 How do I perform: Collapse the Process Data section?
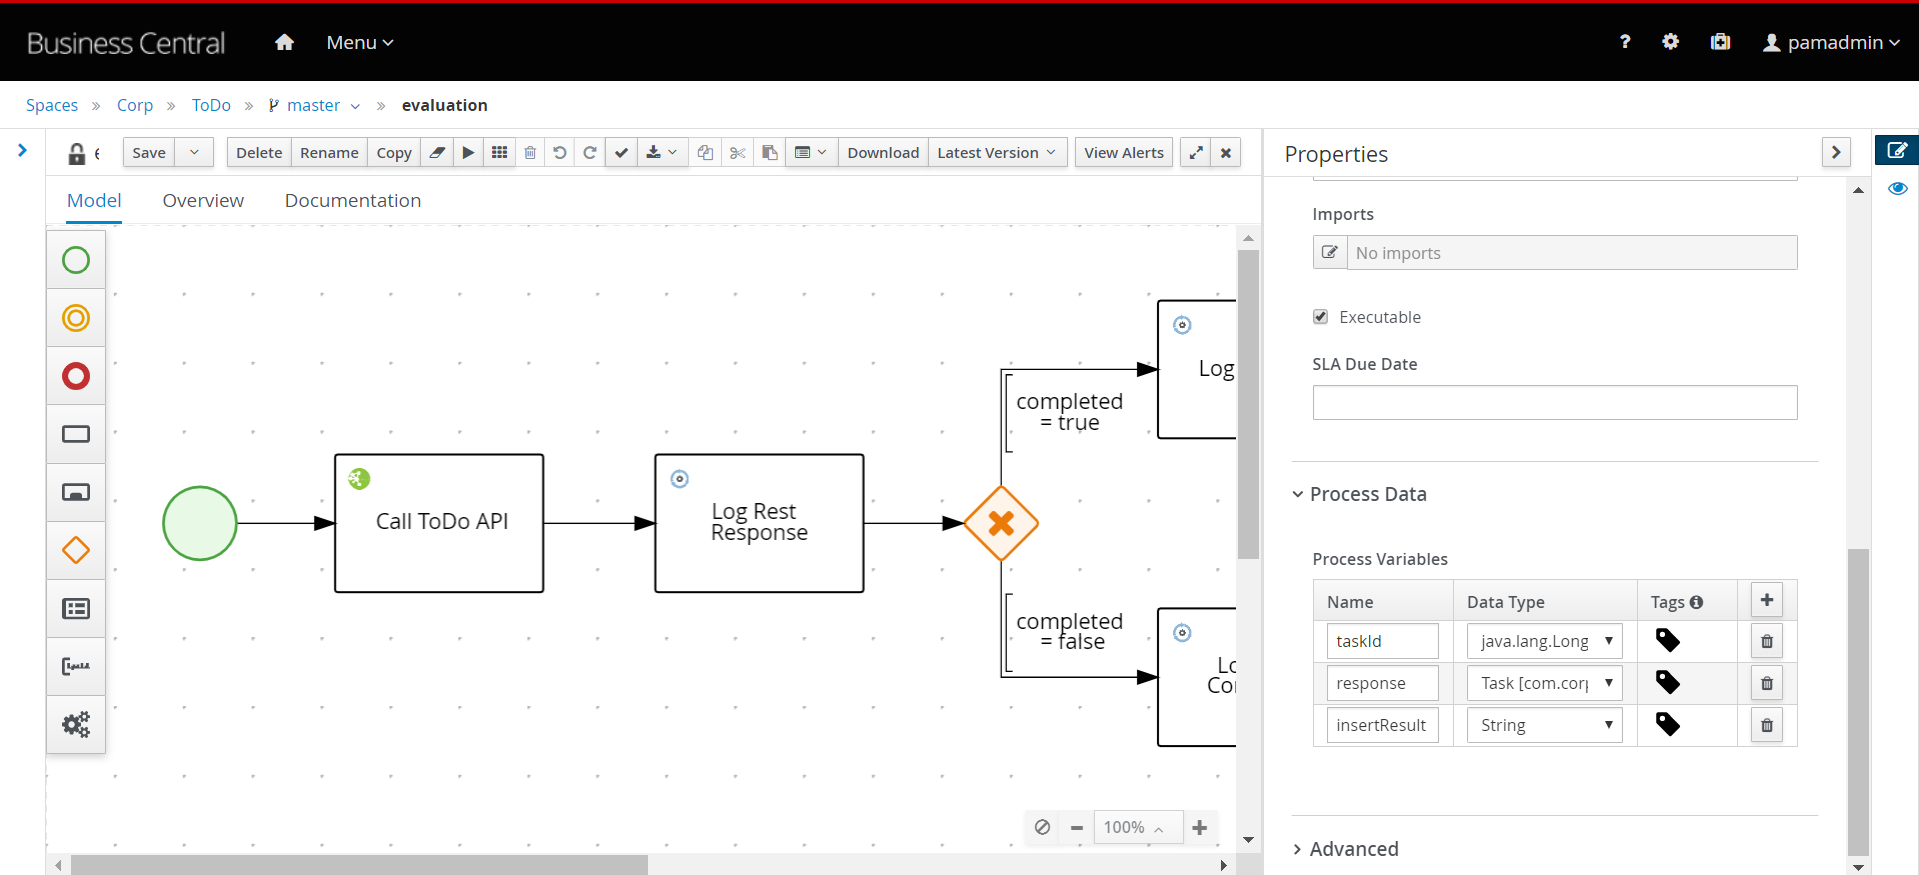[1359, 494]
